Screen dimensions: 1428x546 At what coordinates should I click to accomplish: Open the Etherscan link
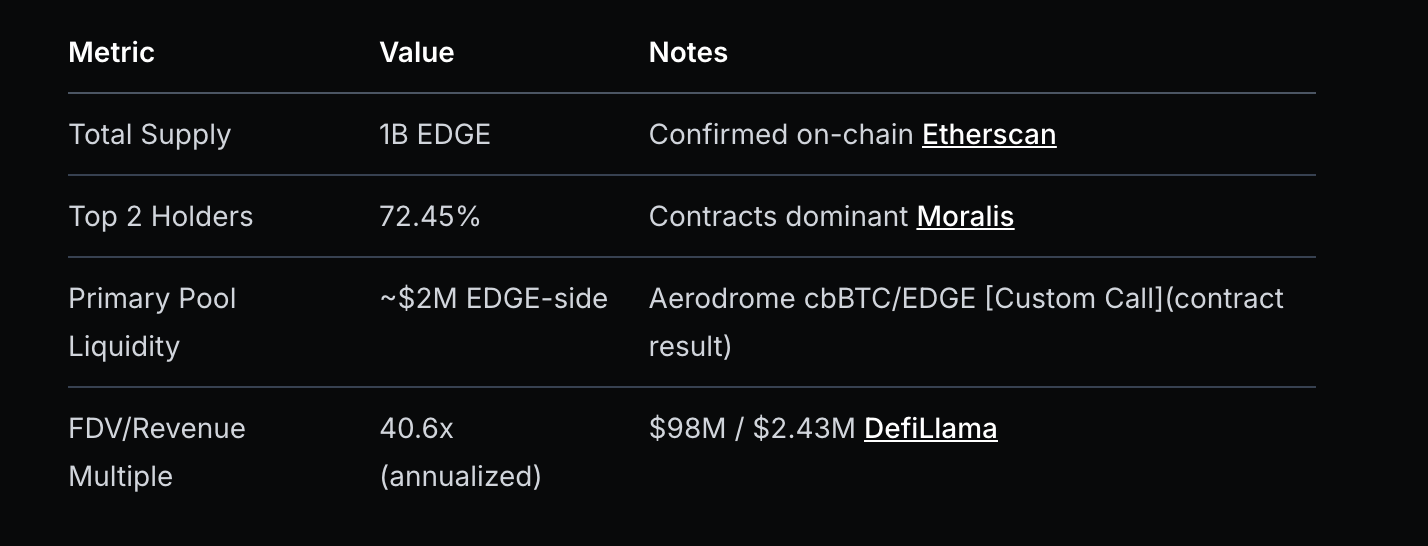988,134
